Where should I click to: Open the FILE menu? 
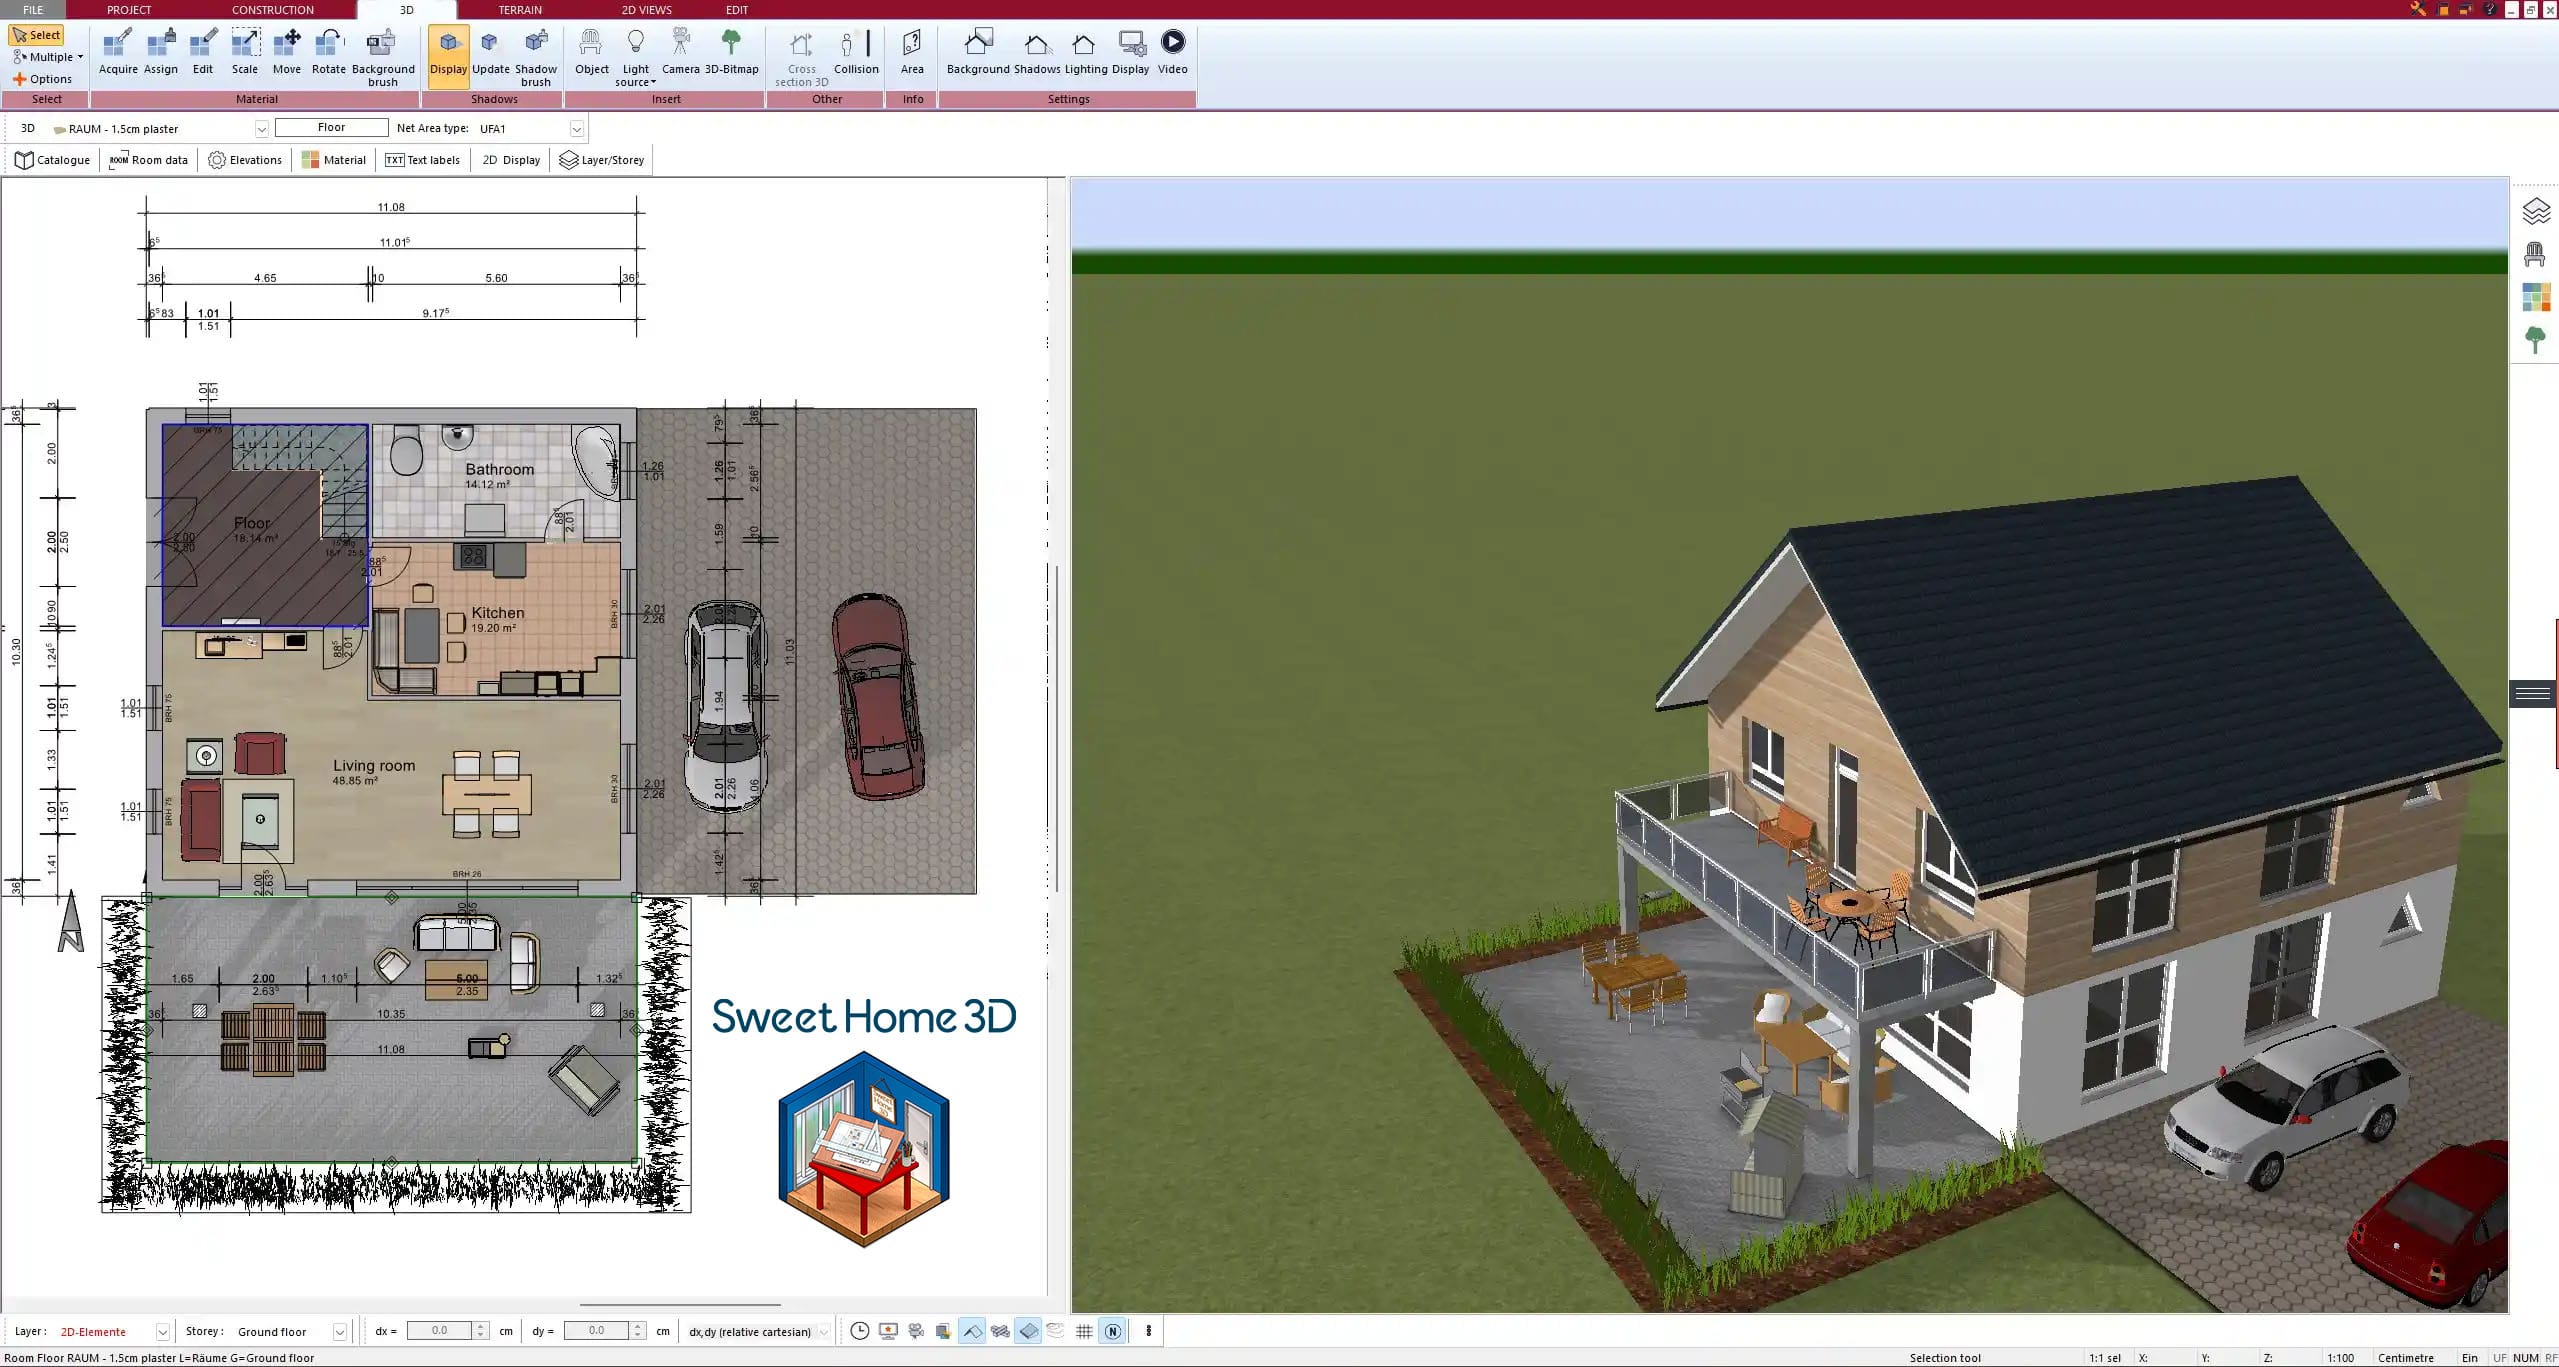[32, 9]
